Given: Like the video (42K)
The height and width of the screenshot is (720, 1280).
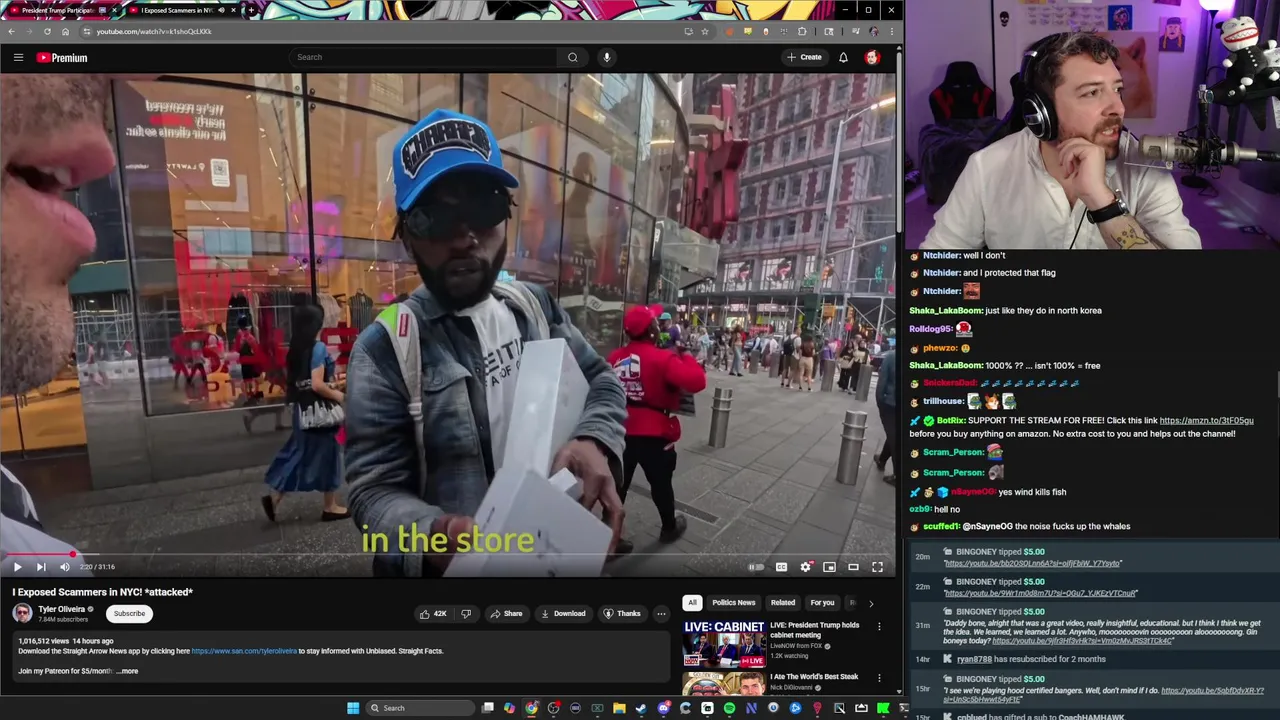Looking at the screenshot, I should point(433,614).
